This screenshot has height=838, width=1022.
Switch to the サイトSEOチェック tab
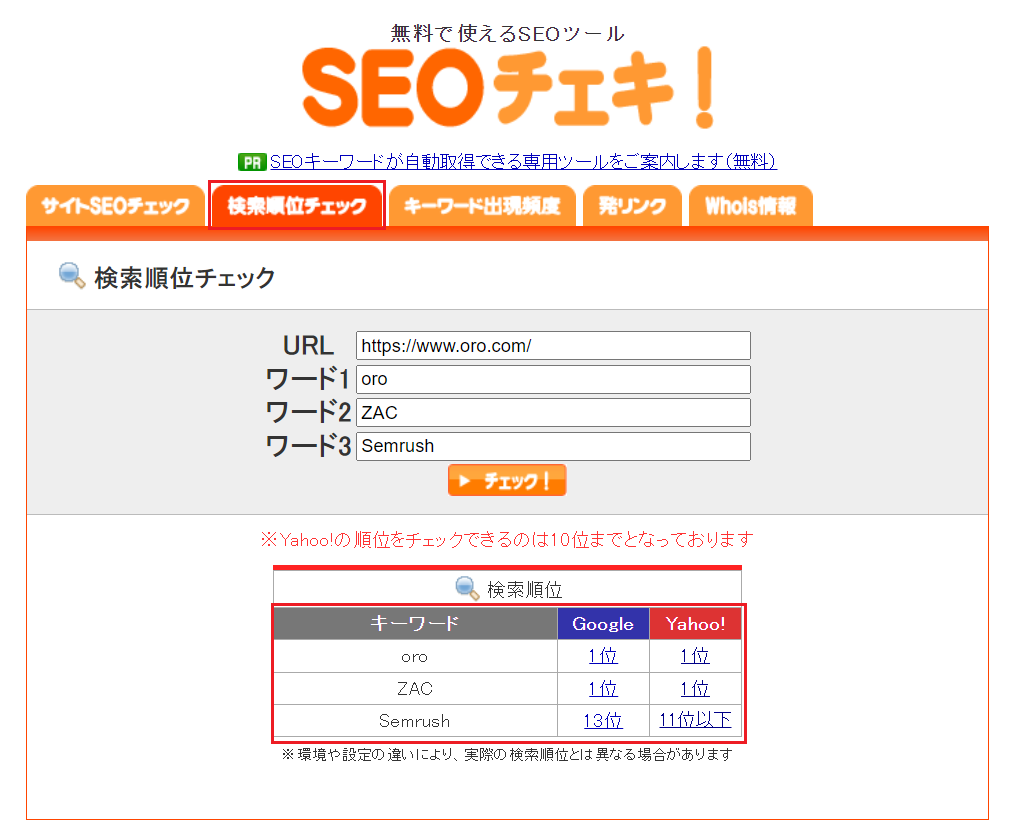114,206
